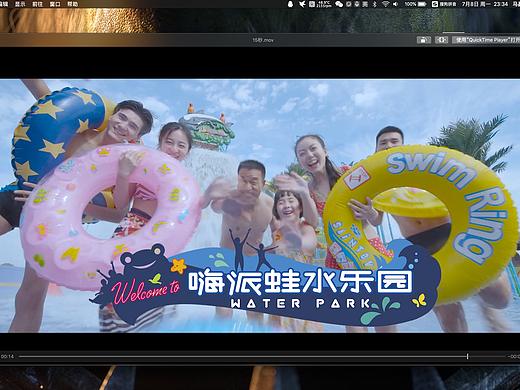Click the share button in the preview toolbar
520x390 pixels.
tap(423, 40)
